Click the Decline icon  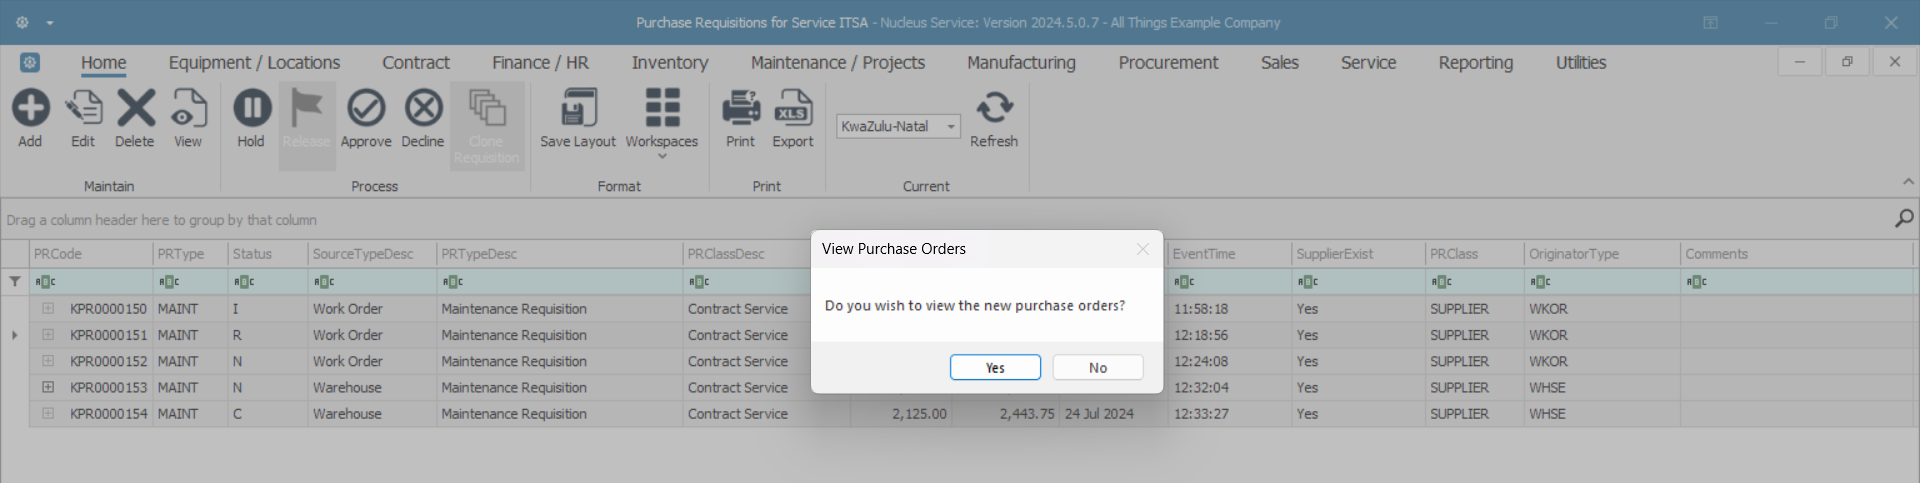[423, 108]
